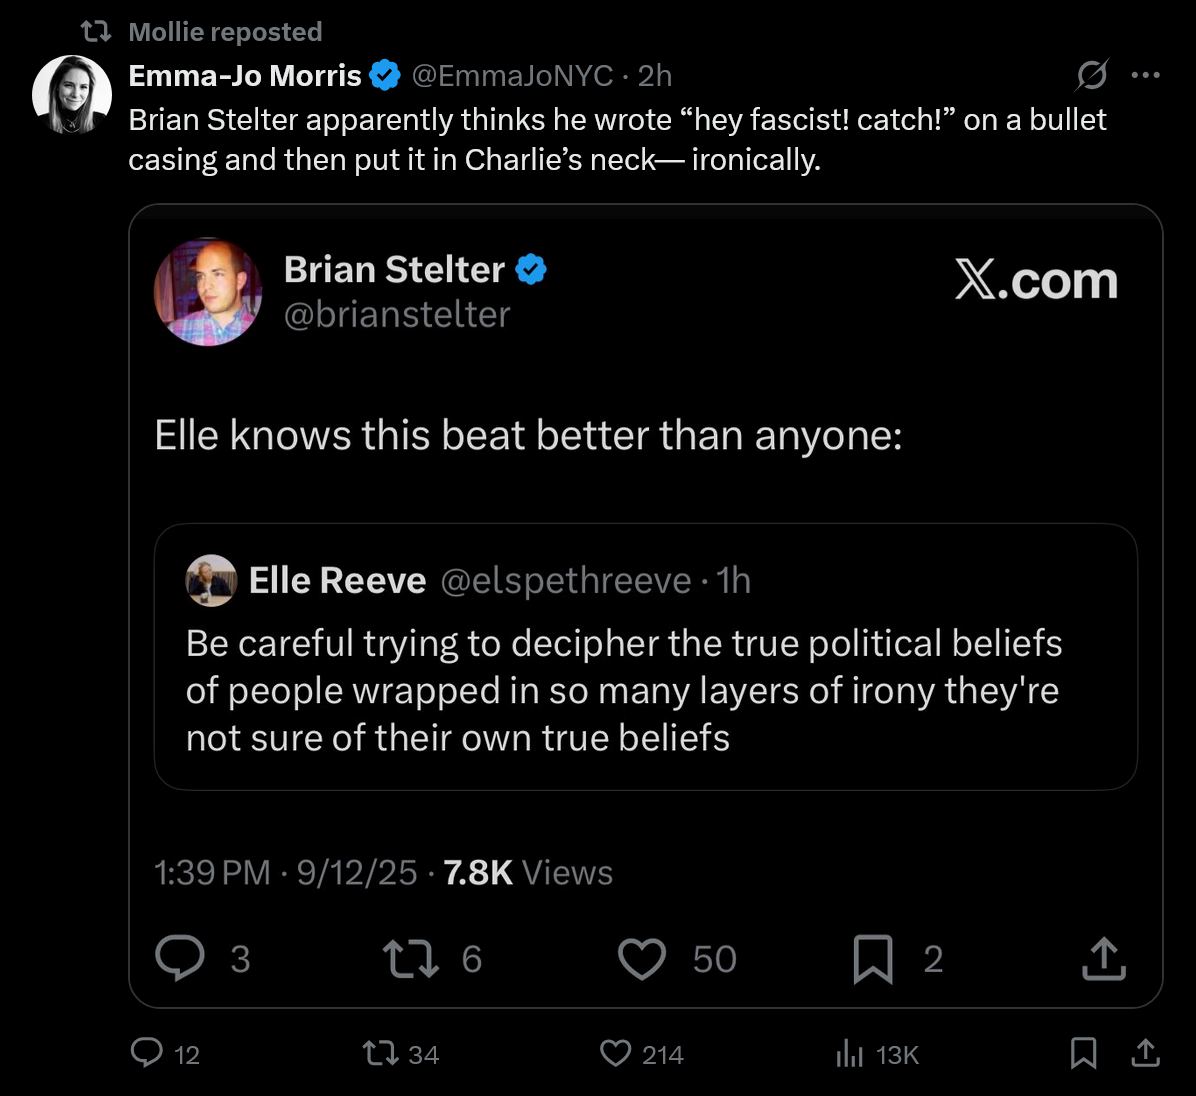Bookmark Emma-Jo Morris's post
This screenshot has width=1196, height=1096.
pyautogui.click(x=1083, y=1053)
